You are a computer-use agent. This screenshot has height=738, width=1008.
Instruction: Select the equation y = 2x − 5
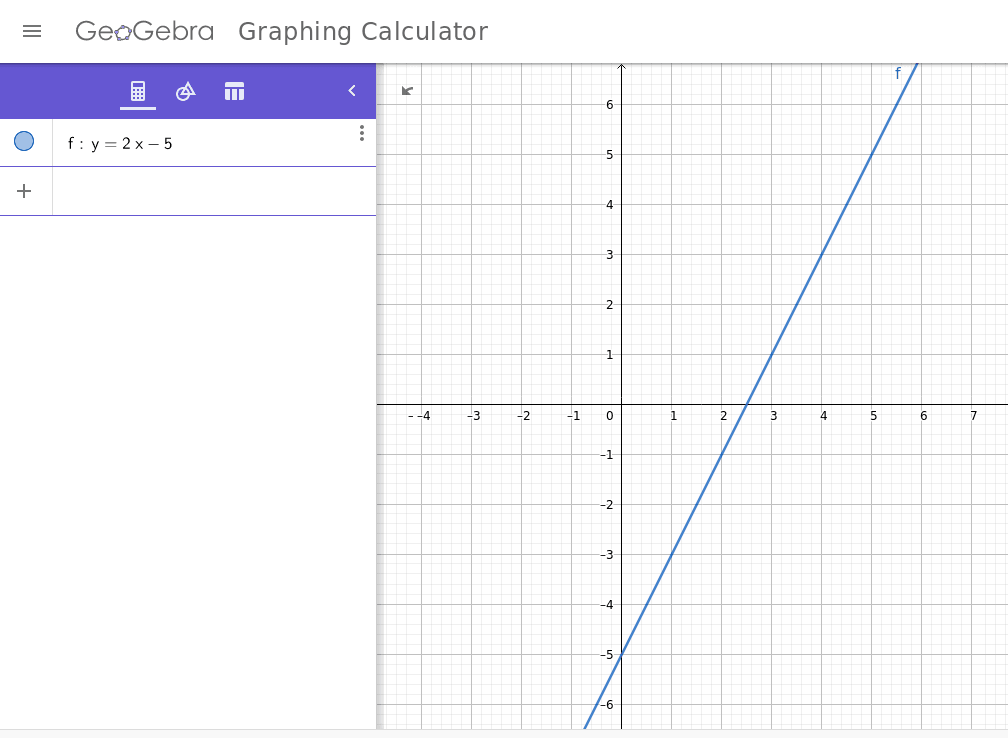point(130,144)
